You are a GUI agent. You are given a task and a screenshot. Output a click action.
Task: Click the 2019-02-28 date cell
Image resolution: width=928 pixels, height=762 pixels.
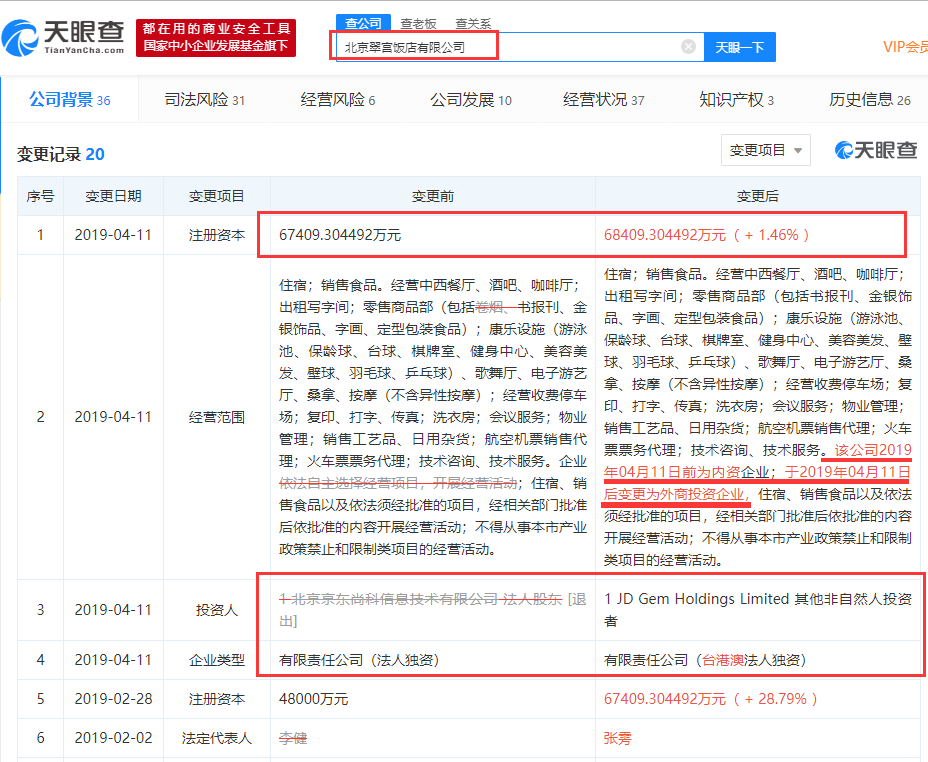[x=113, y=699]
